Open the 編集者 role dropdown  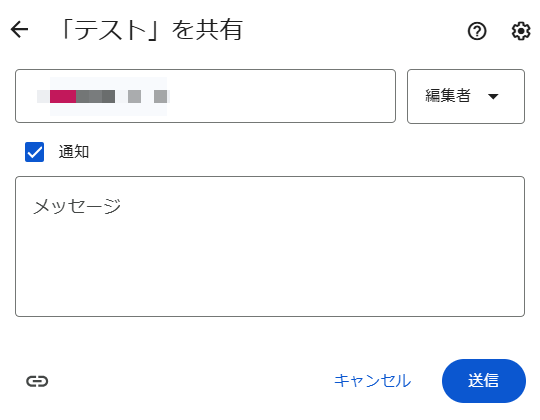(x=466, y=96)
